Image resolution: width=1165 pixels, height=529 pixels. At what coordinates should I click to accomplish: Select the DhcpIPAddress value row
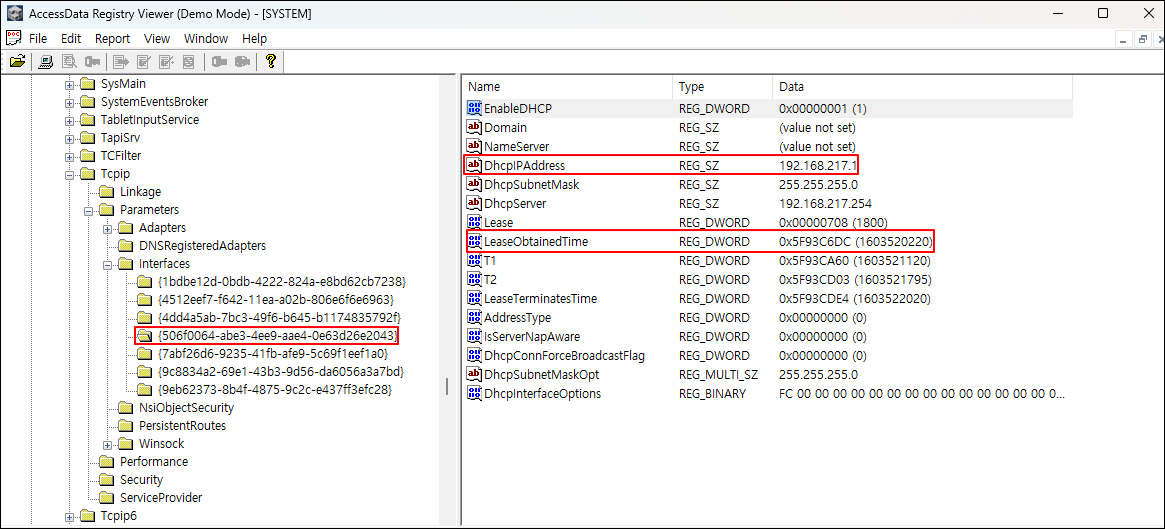(768, 165)
